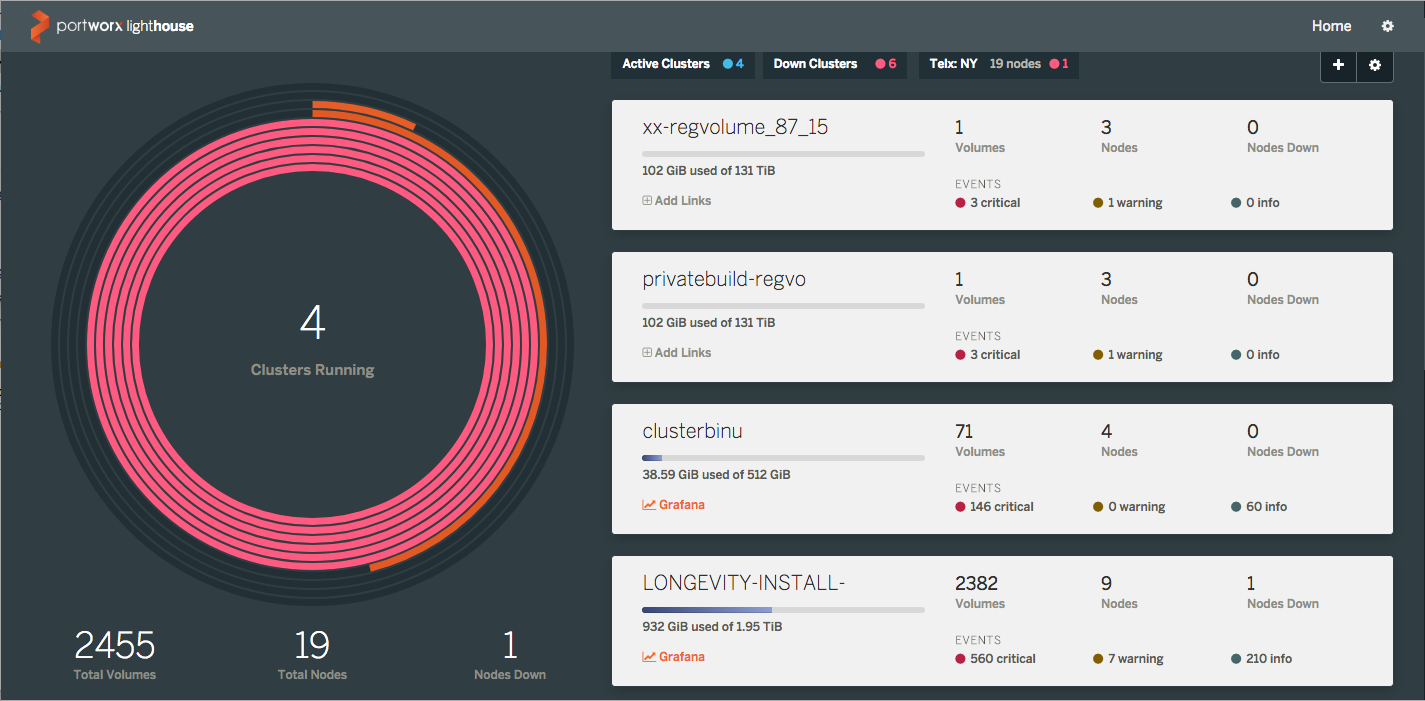
Task: Click the LONGEVITY-INSTALL storage usage bar
Action: pos(782,609)
